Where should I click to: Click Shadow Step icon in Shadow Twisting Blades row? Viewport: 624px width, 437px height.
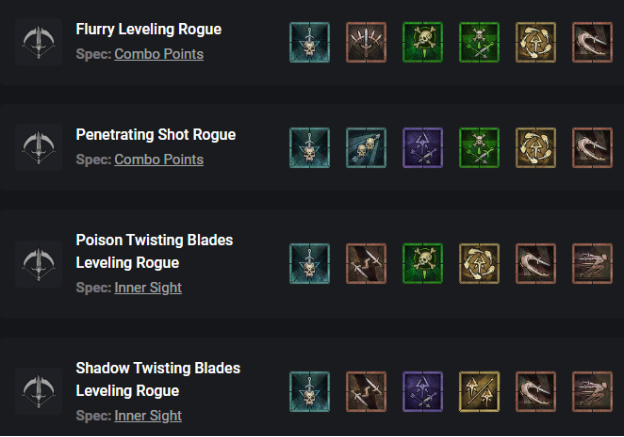pyautogui.click(x=535, y=392)
